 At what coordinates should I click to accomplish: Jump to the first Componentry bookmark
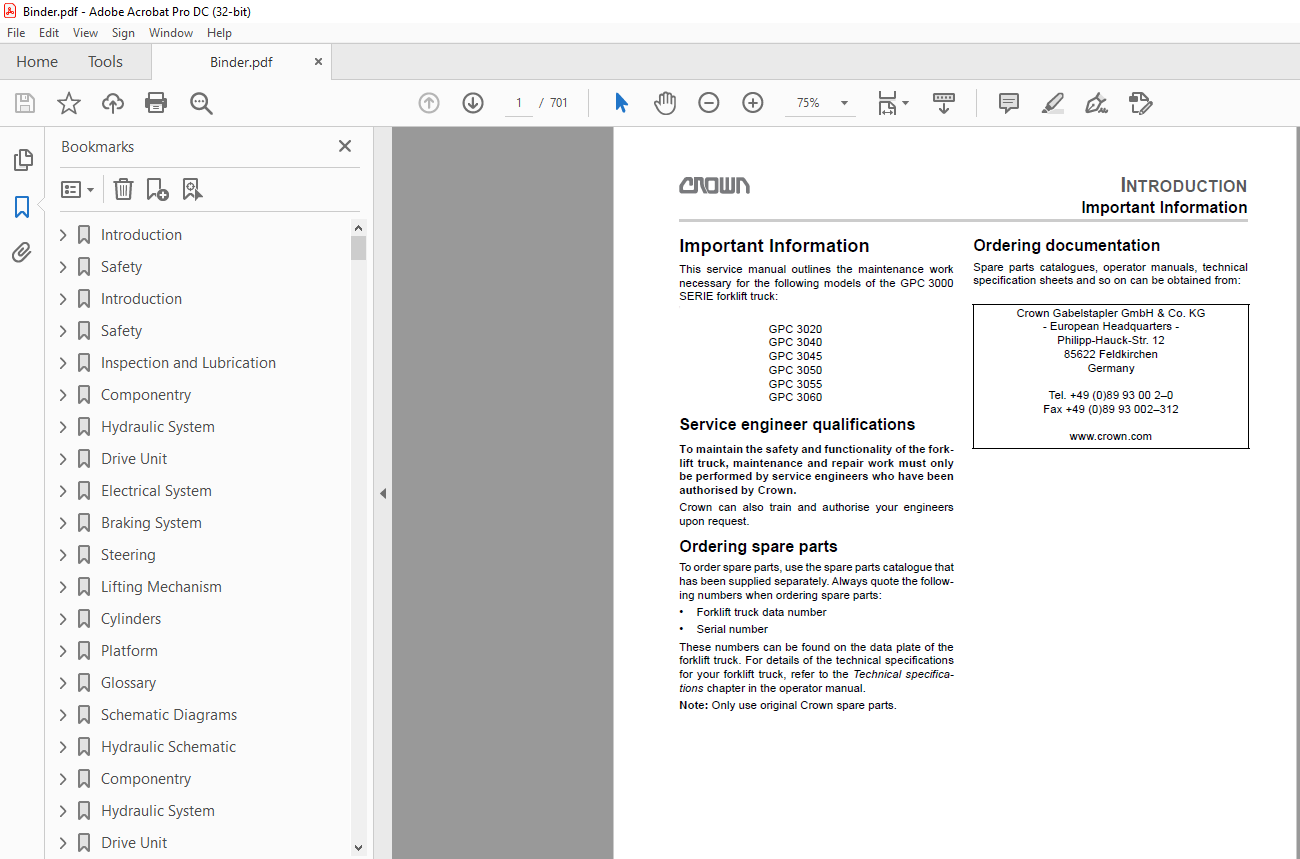[x=146, y=395]
